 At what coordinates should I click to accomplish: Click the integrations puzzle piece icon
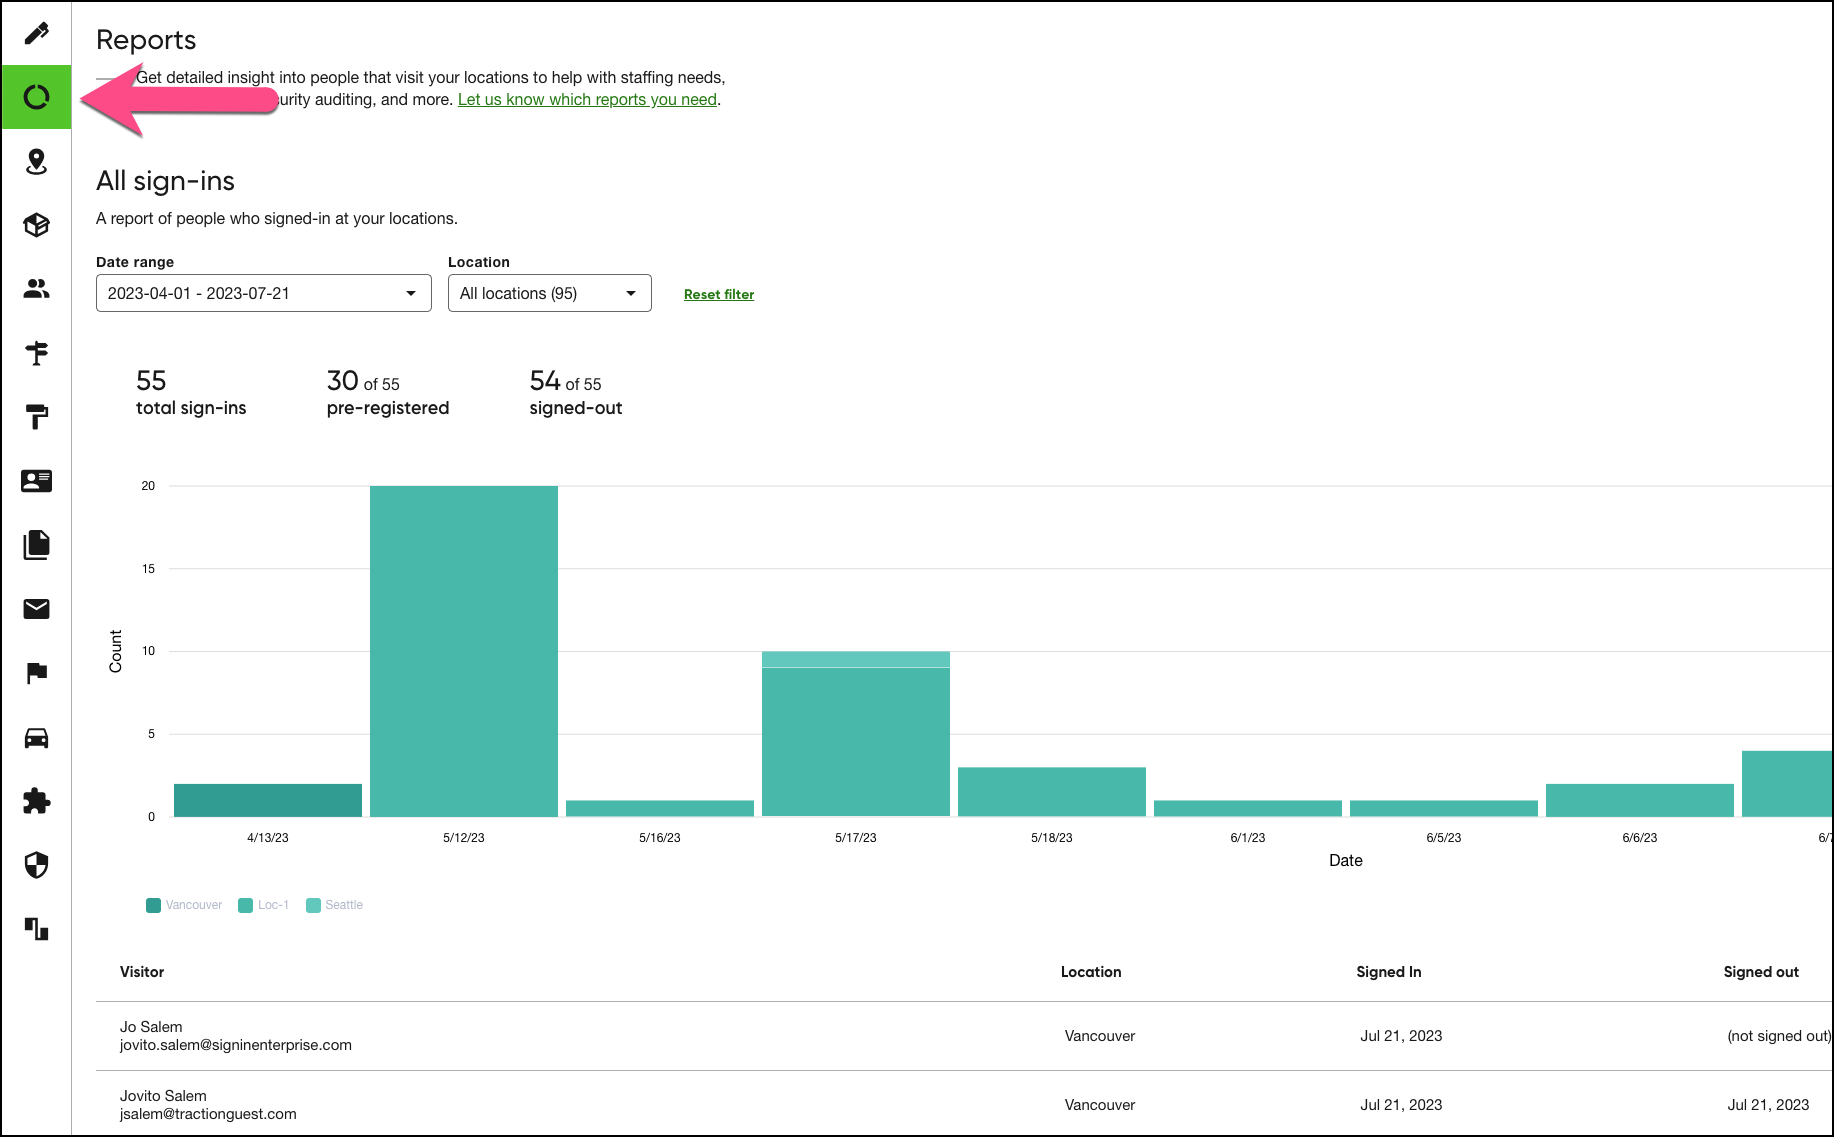36,801
